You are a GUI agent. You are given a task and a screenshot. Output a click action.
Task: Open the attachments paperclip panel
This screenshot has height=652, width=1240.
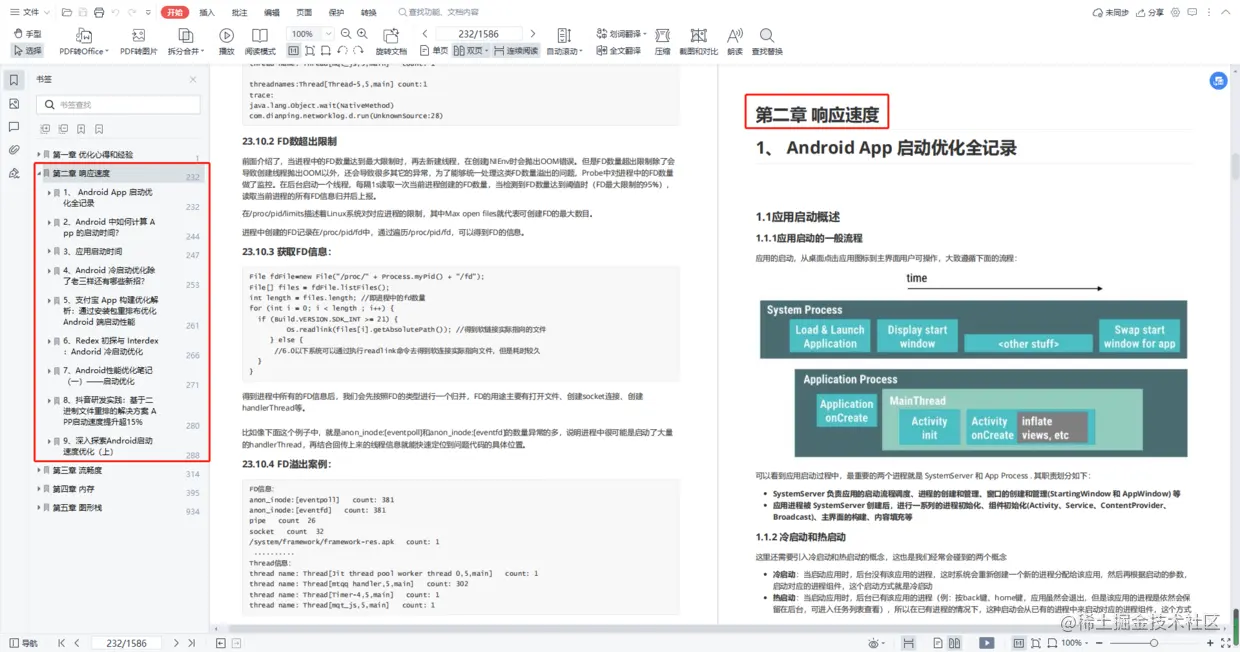pos(14,150)
